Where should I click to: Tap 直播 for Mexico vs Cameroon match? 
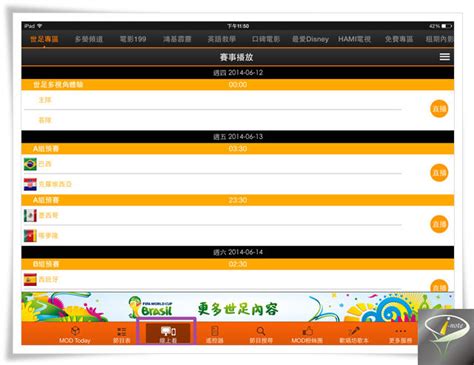point(439,224)
